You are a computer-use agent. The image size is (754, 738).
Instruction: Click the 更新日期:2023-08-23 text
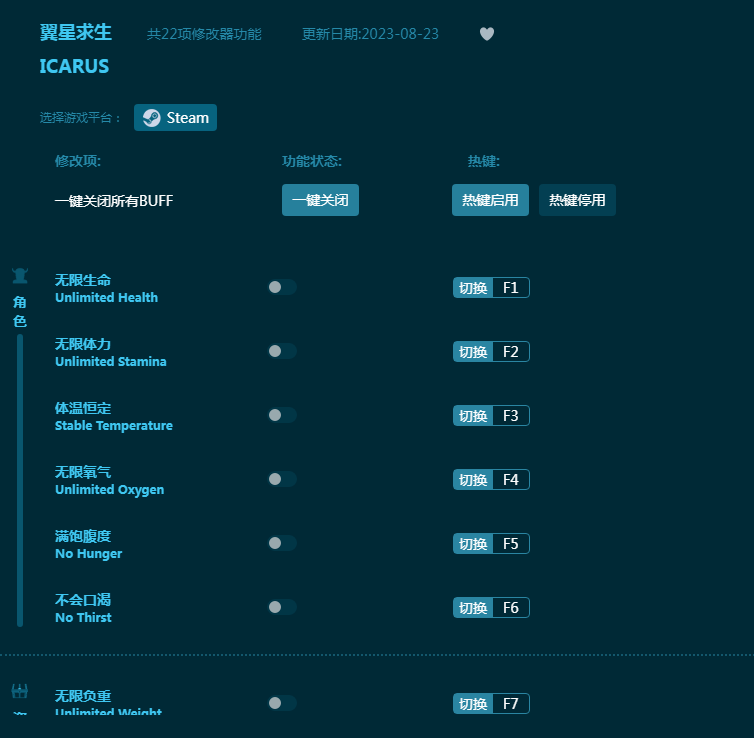370,34
